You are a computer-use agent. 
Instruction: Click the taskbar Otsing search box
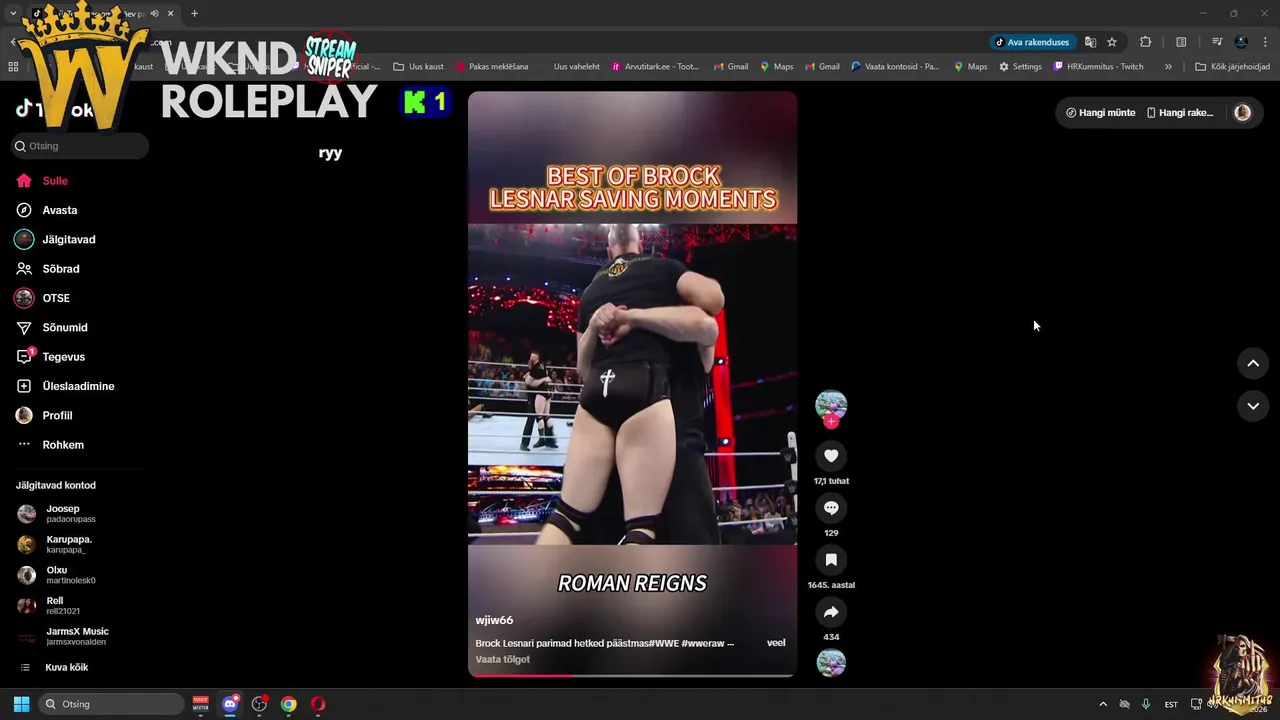click(112, 704)
